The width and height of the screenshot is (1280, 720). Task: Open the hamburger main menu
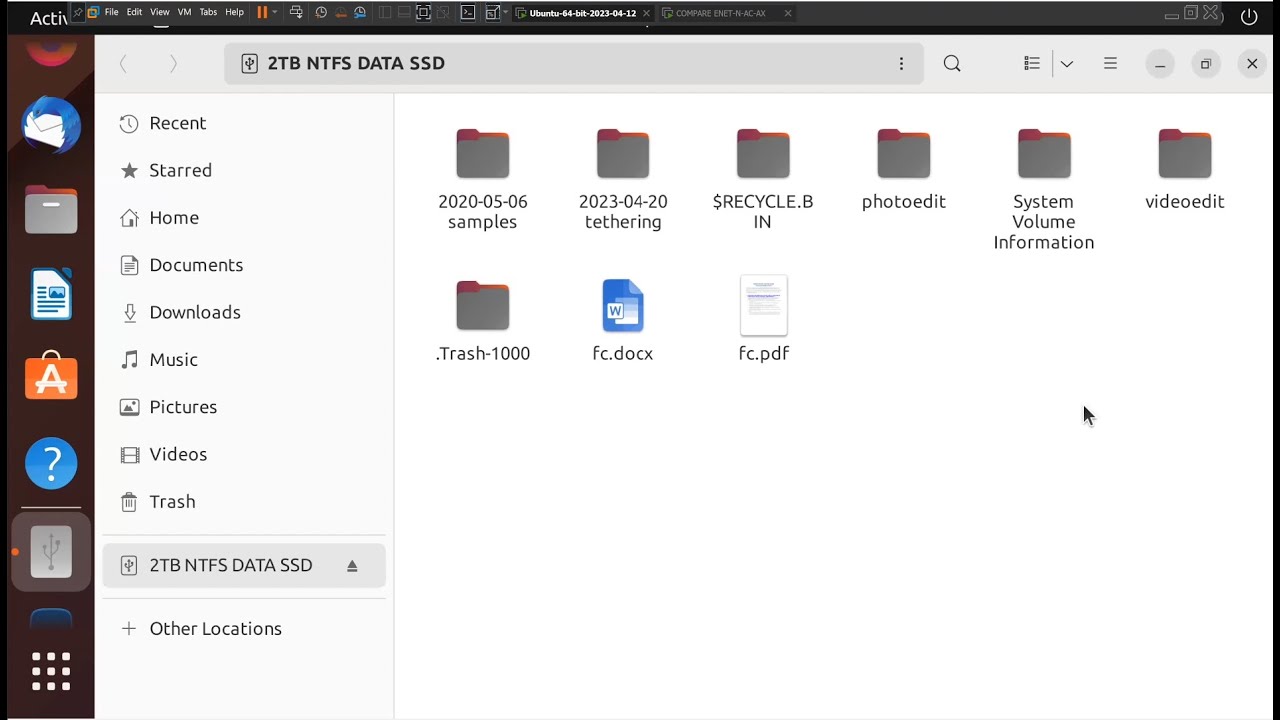1110,63
